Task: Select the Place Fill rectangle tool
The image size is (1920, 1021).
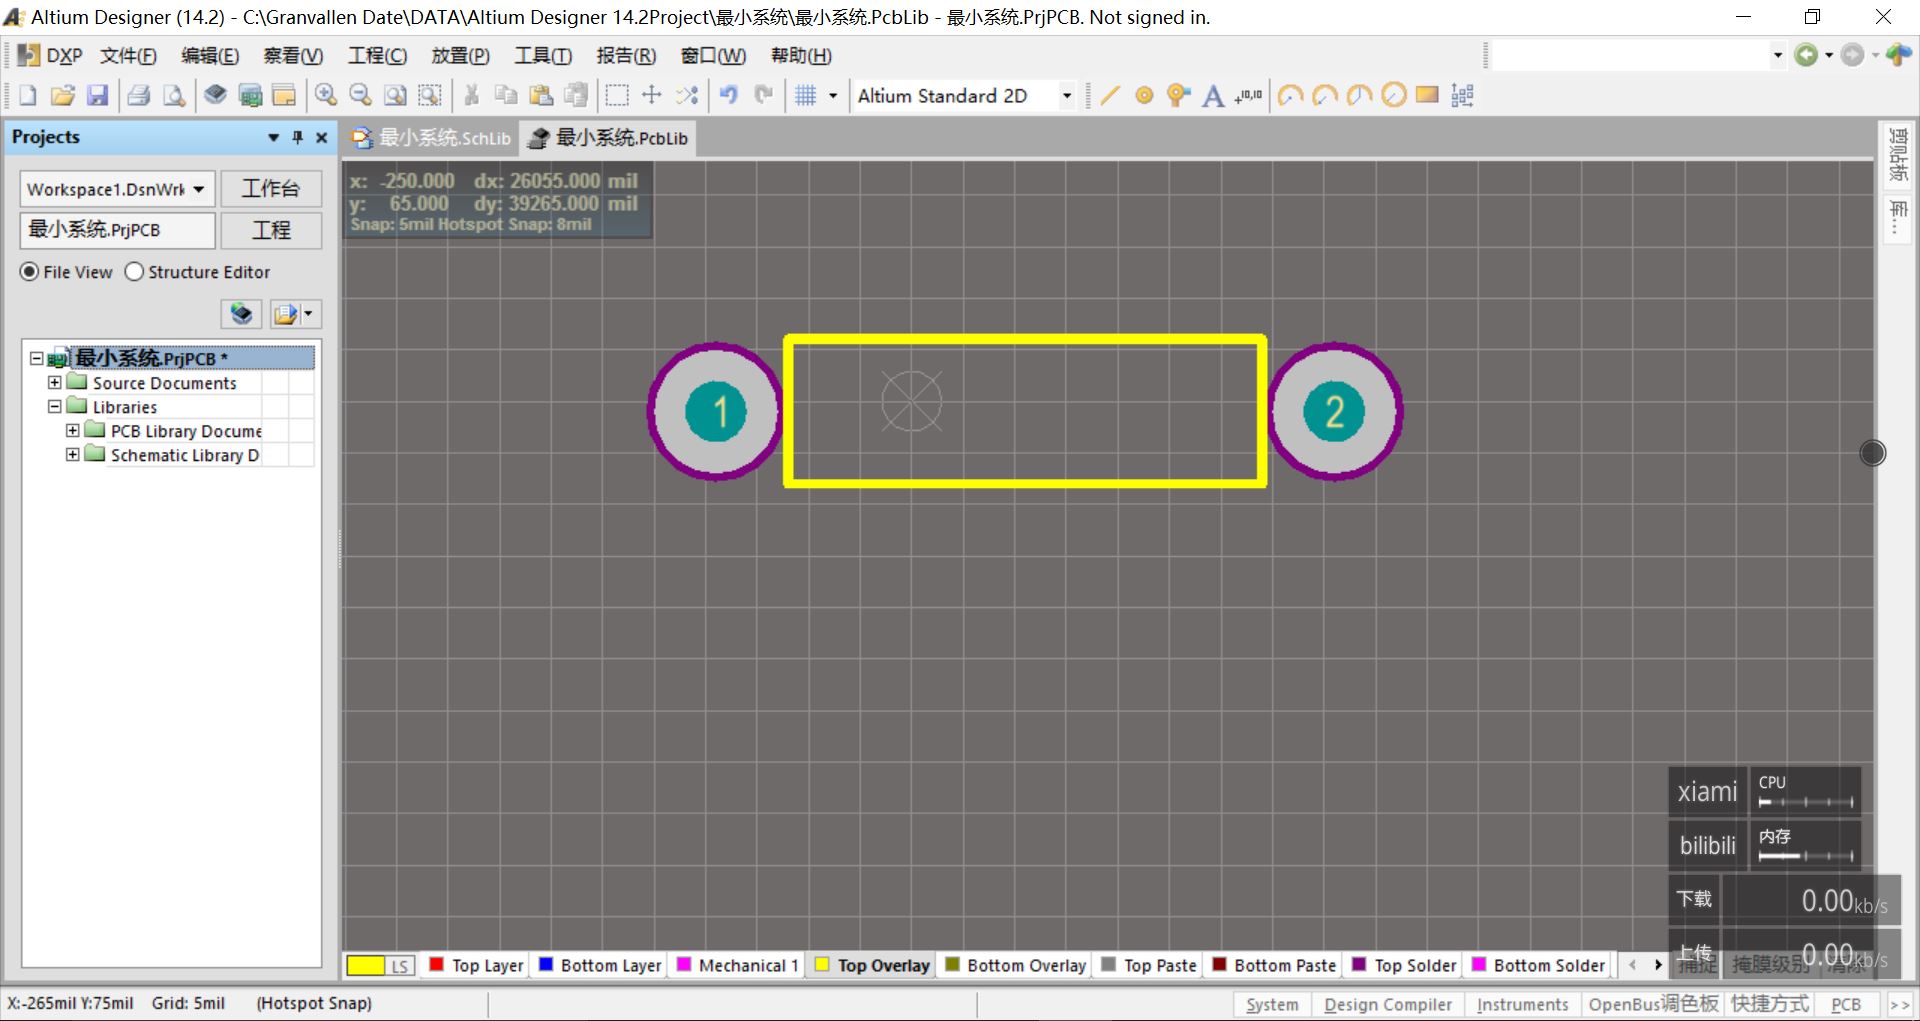Action: tap(1427, 95)
